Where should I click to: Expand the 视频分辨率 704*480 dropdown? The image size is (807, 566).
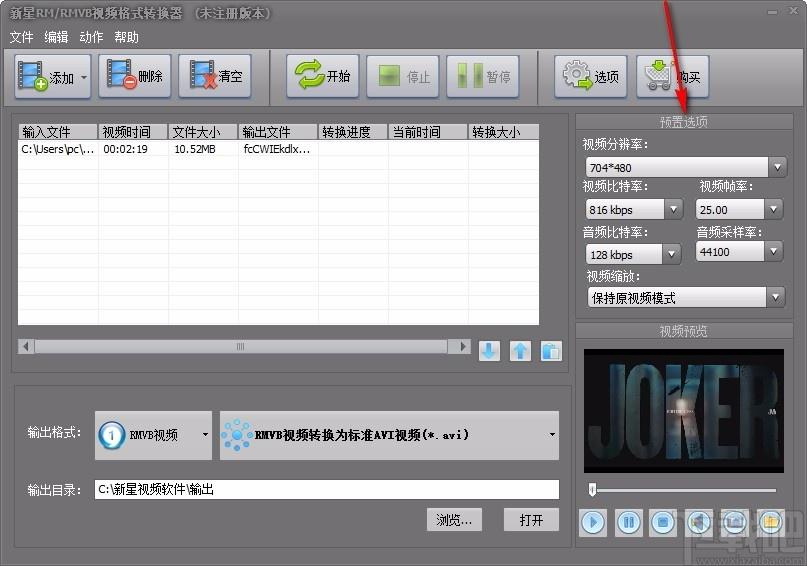coord(777,167)
